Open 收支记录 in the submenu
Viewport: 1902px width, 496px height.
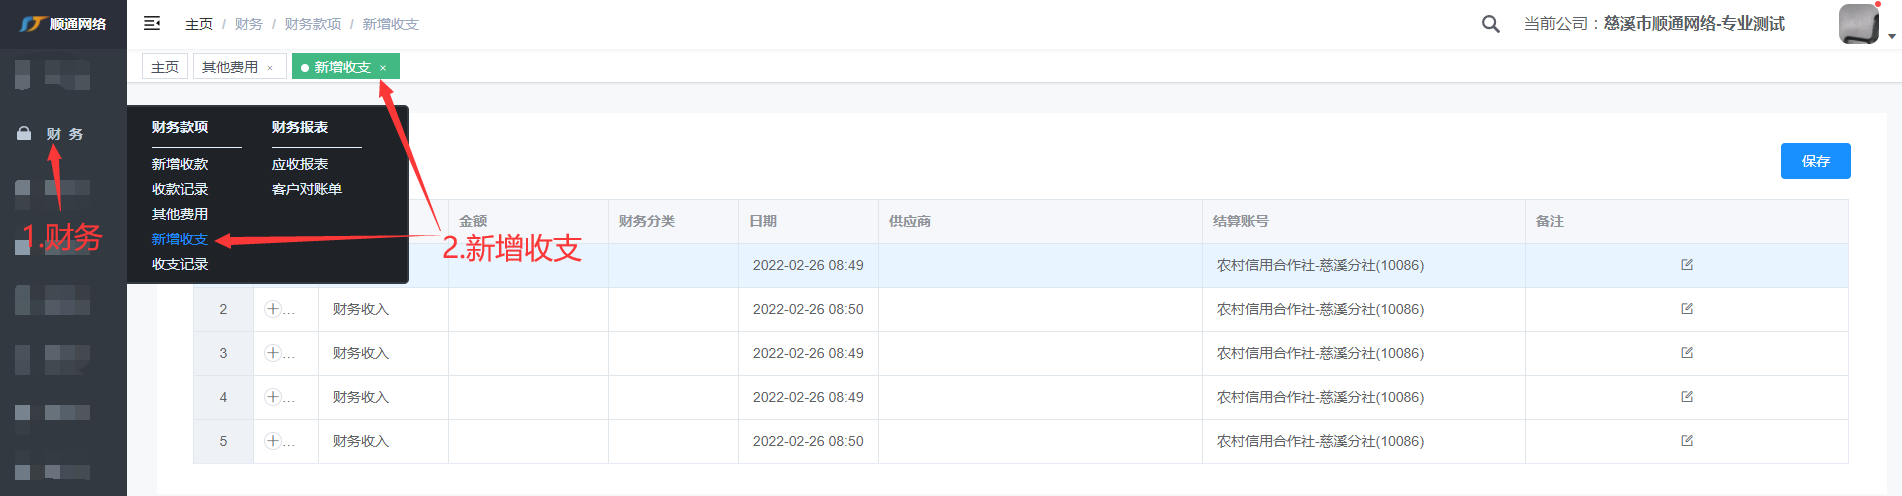click(x=180, y=264)
